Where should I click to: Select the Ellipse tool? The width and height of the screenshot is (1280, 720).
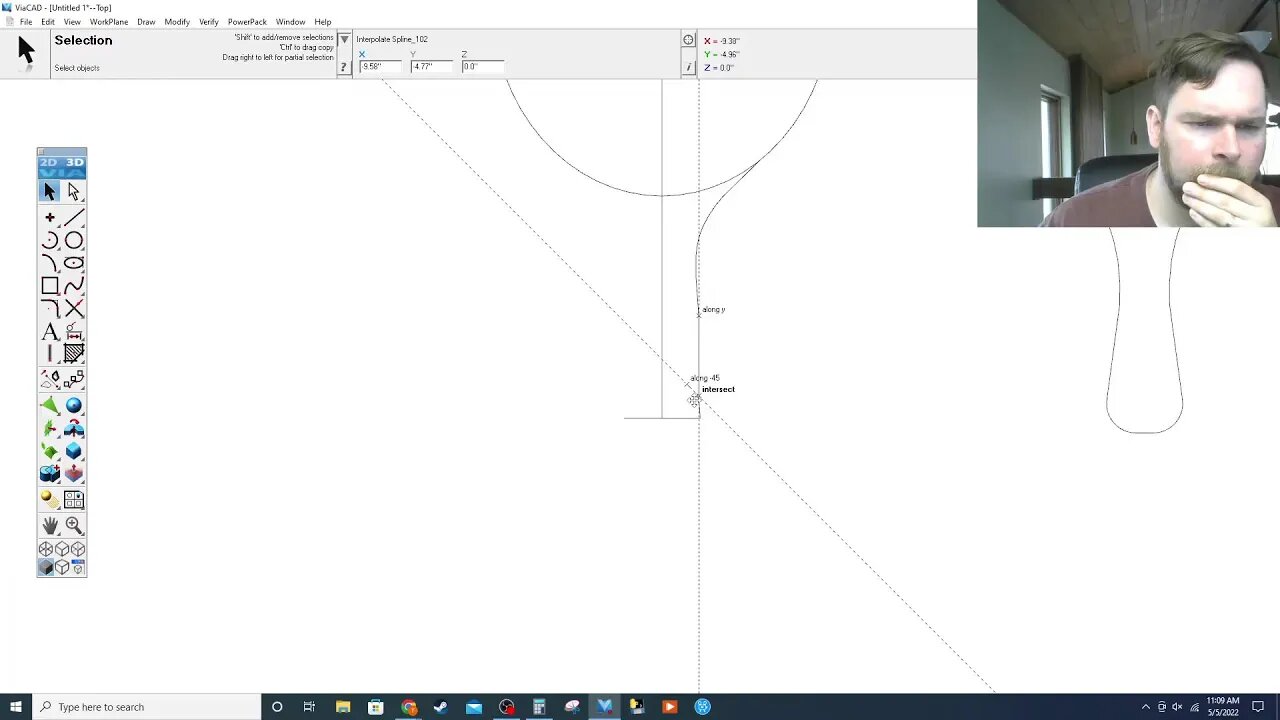pos(74,264)
